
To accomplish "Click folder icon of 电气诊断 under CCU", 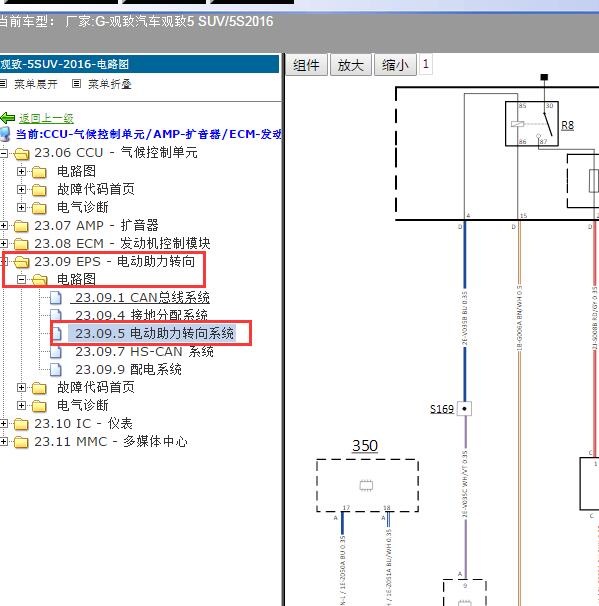I will pos(39,208).
